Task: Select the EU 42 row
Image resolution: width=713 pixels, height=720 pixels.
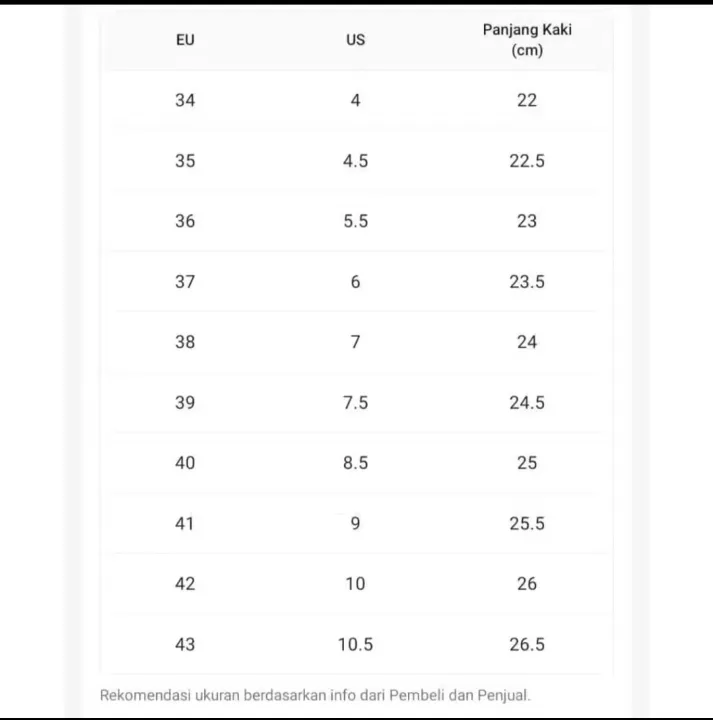Action: click(x=356, y=584)
